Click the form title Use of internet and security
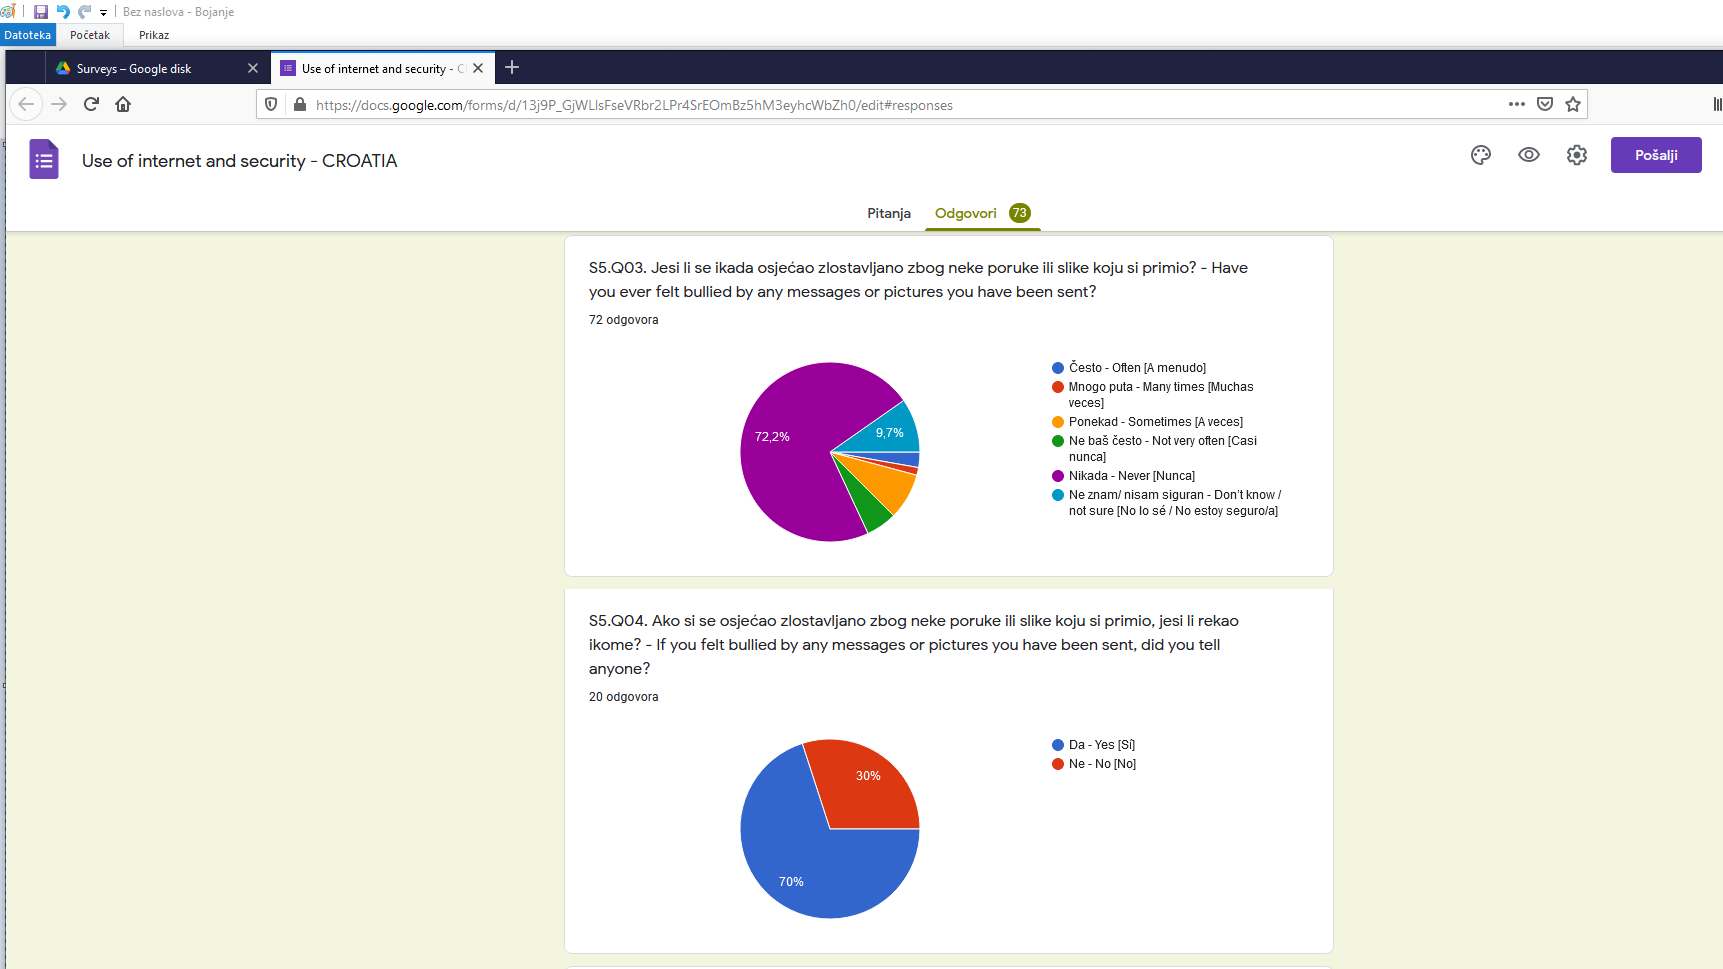 click(239, 161)
